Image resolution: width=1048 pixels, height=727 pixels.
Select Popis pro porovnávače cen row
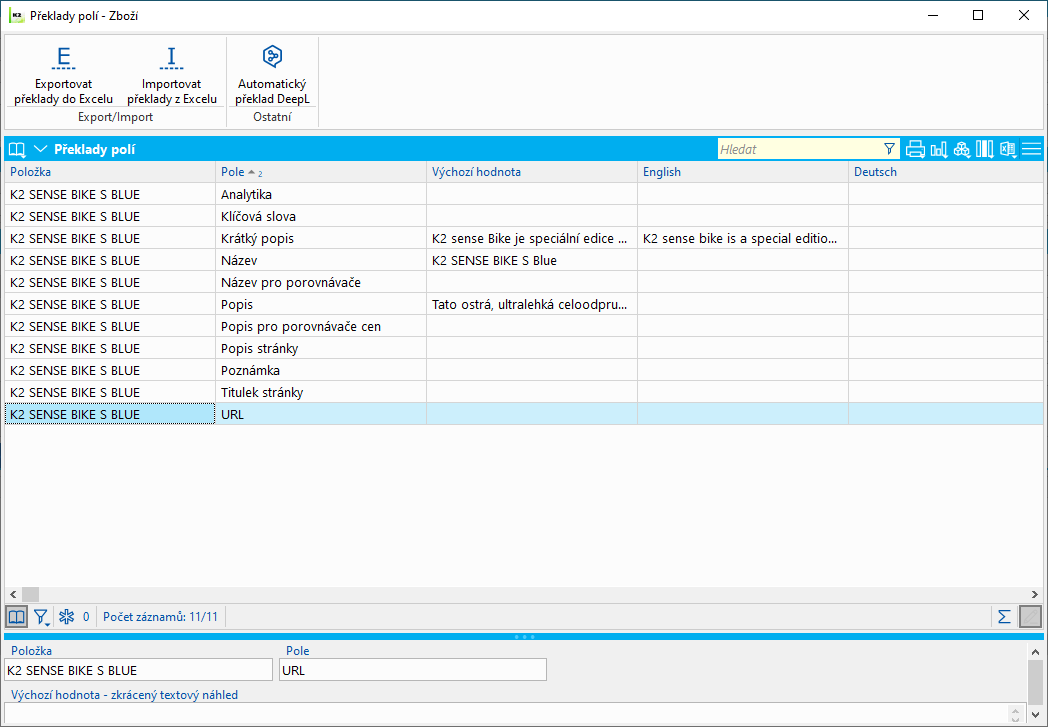524,327
